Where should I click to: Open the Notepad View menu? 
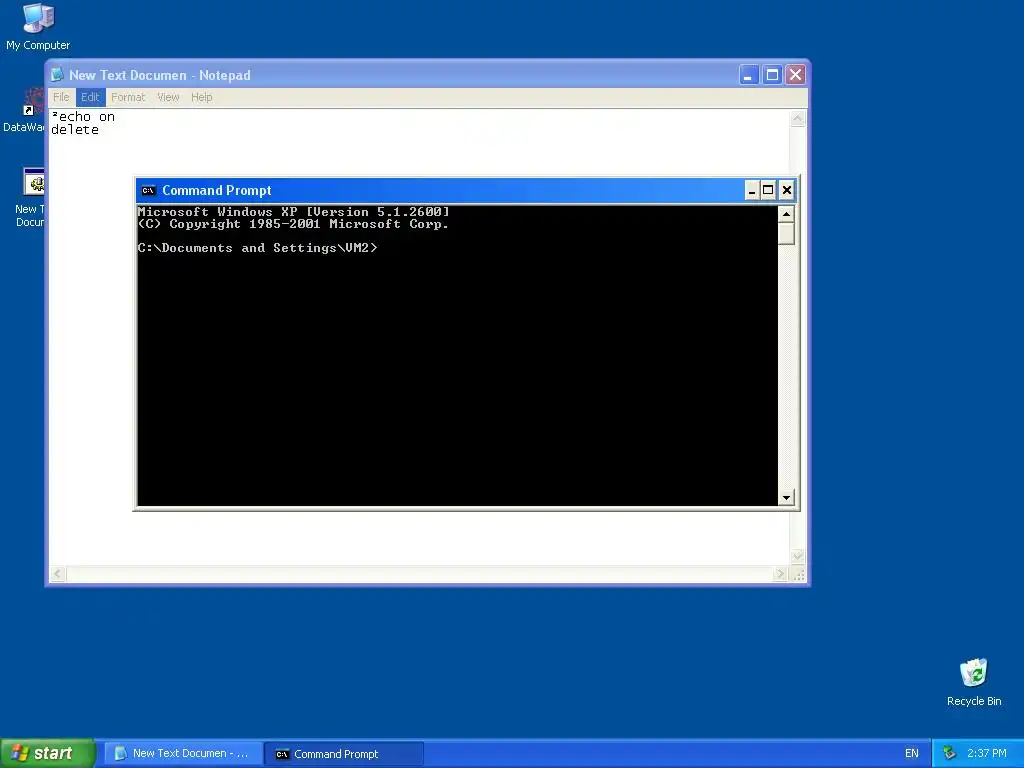[x=168, y=97]
